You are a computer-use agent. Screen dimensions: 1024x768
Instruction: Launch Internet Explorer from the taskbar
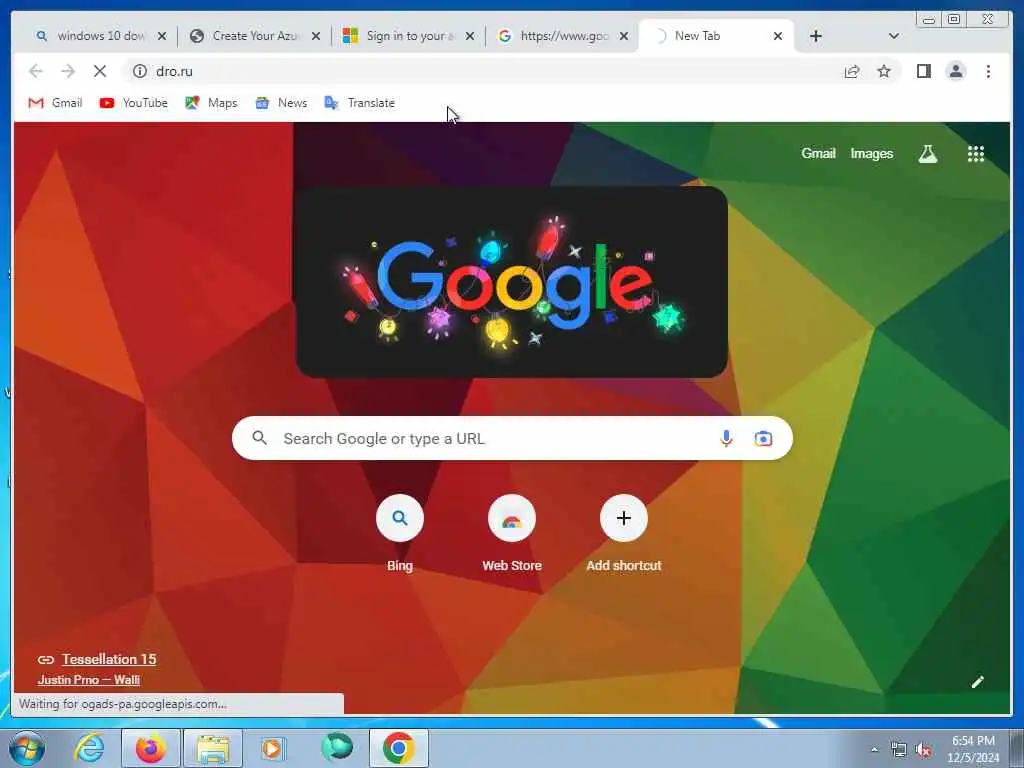pyautogui.click(x=88, y=748)
